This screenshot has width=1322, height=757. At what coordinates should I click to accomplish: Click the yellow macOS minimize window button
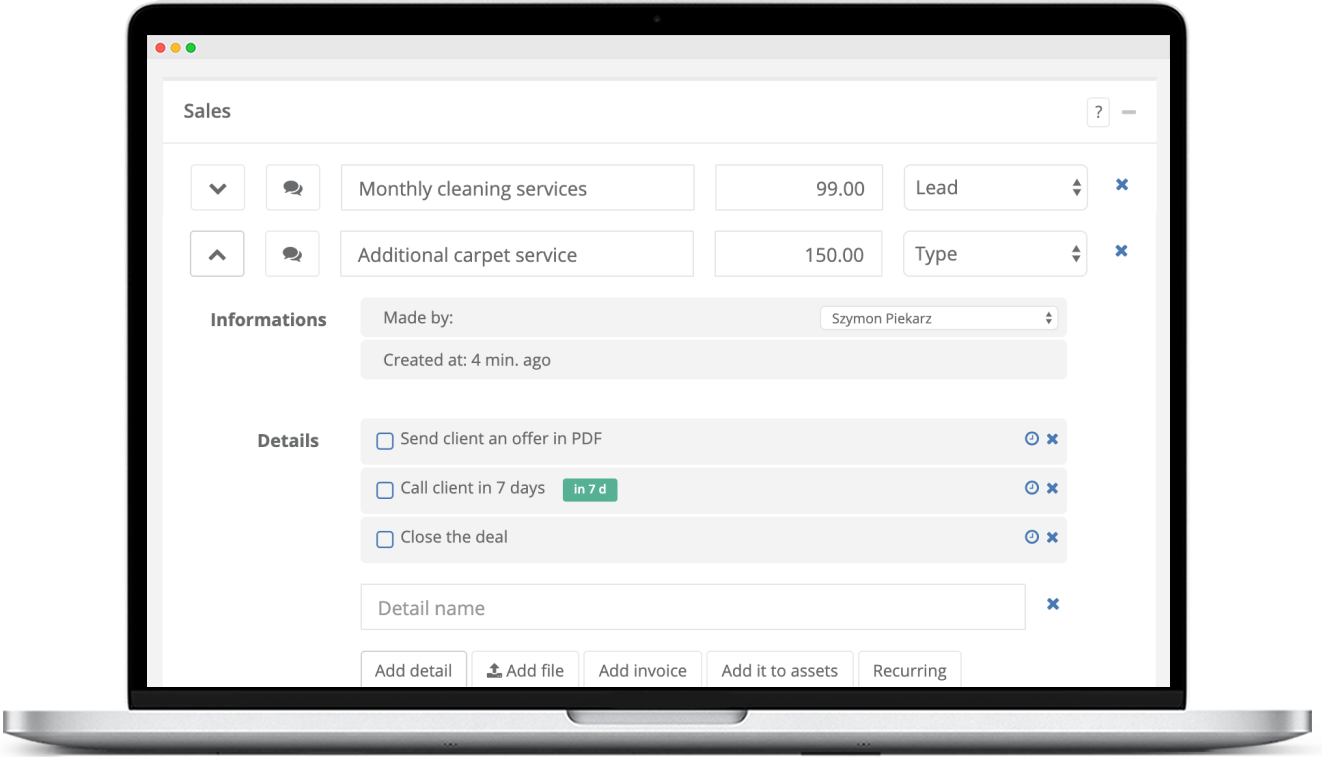pos(176,48)
